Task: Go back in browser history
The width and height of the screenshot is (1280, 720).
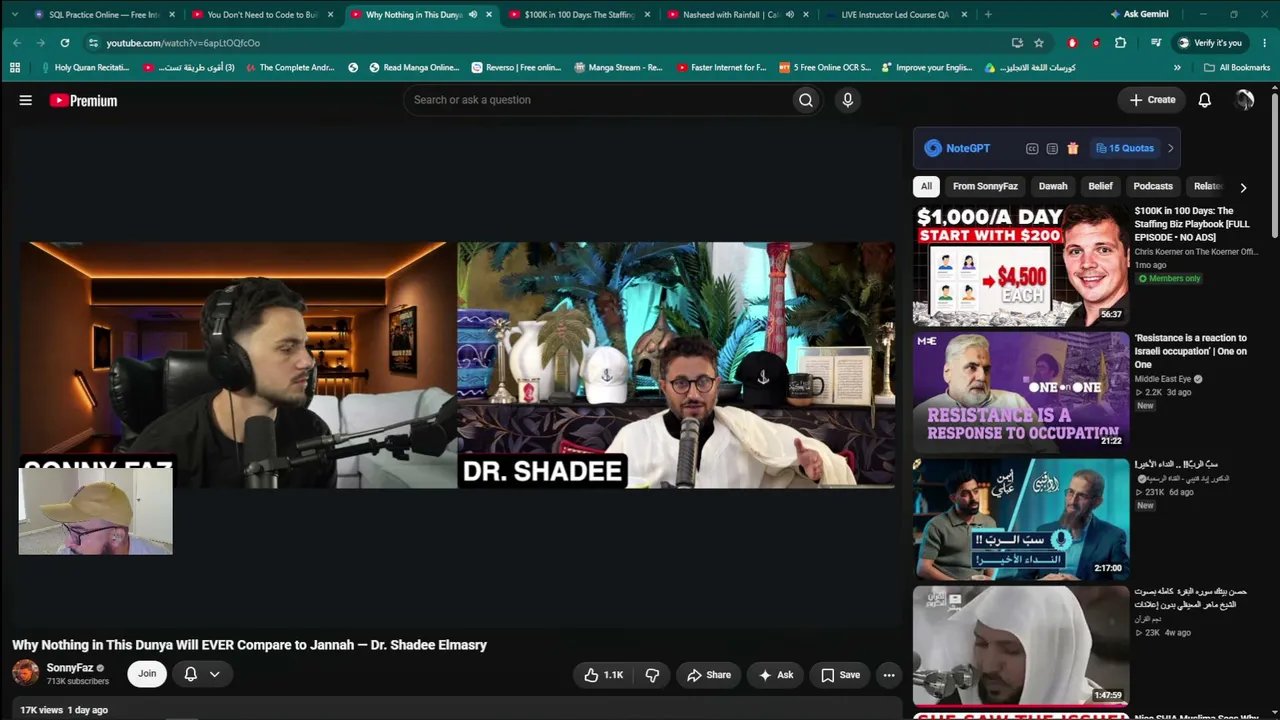Action: (17, 43)
